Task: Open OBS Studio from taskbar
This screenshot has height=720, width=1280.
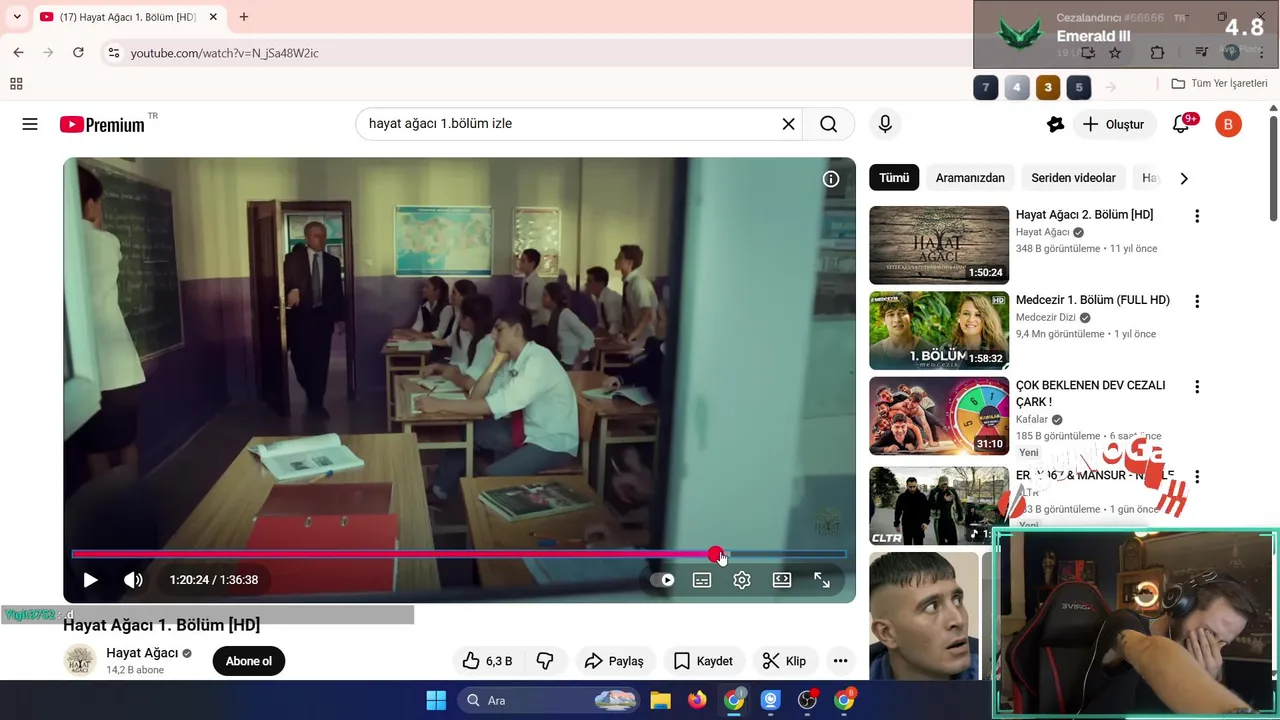Action: coord(807,700)
